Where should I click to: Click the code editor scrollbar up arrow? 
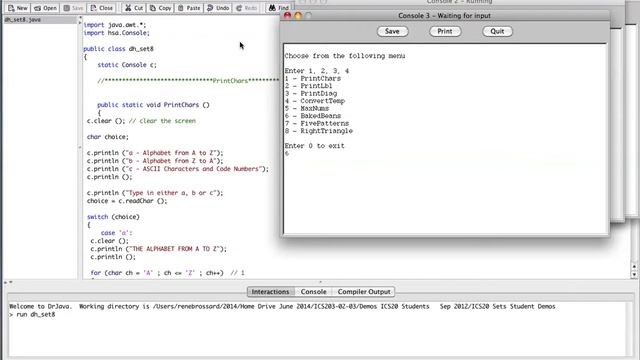tap(634, 267)
